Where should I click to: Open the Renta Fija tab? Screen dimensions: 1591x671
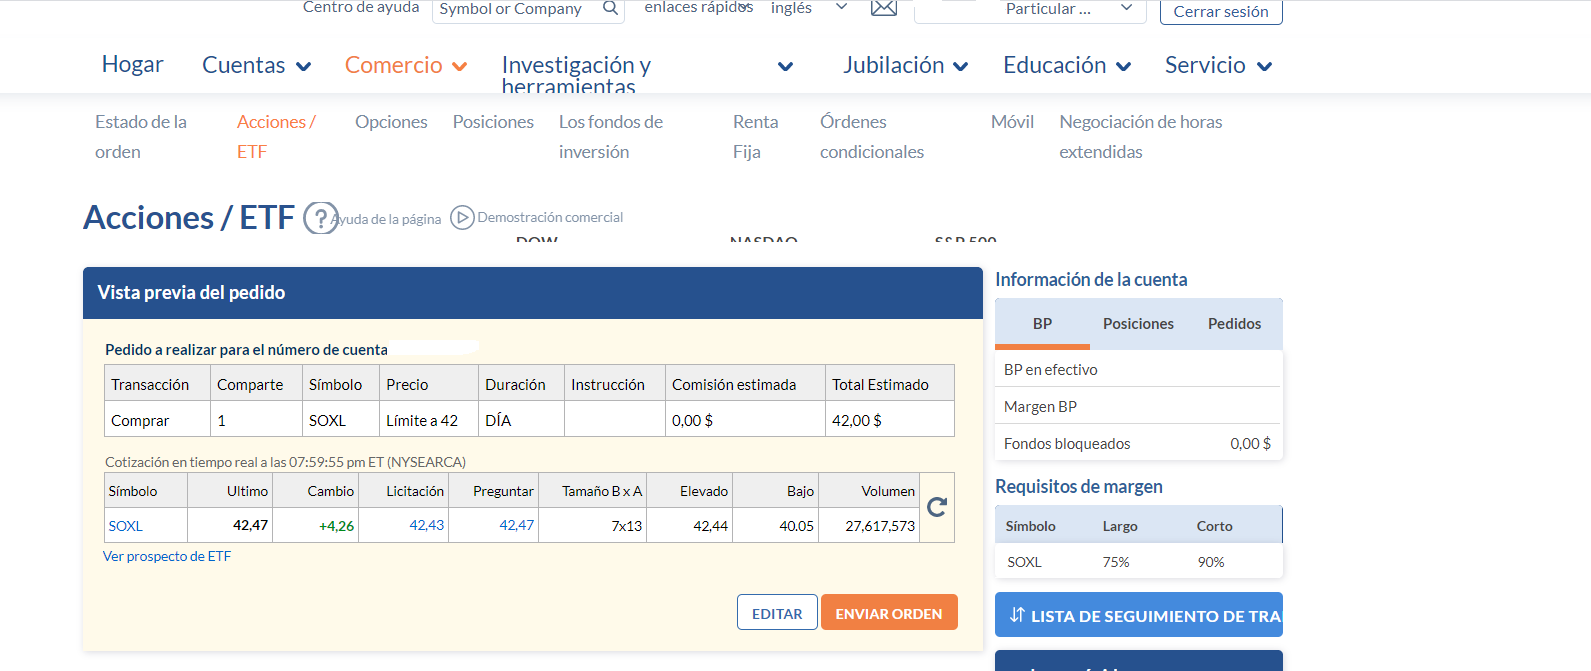(755, 137)
